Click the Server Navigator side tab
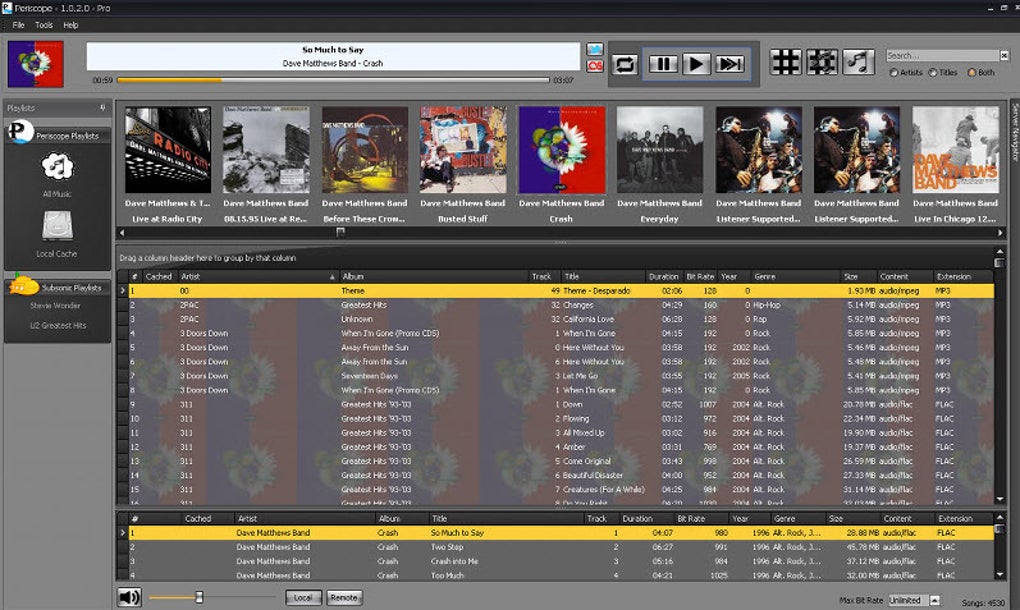Screen dimensions: 1020x610 click(1014, 131)
